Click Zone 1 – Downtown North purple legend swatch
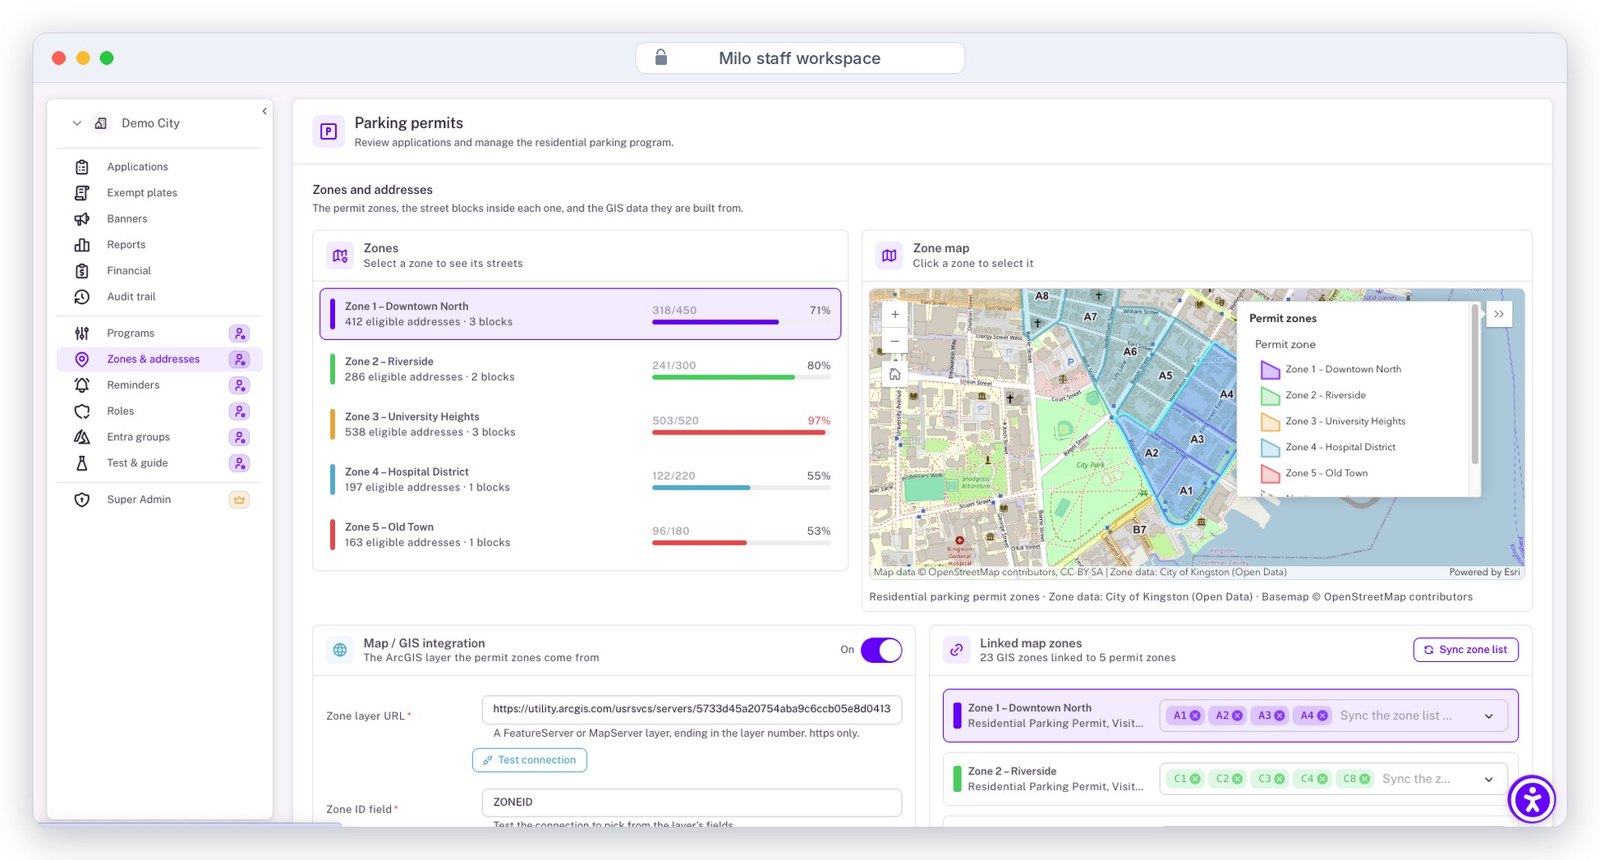 [x=1270, y=370]
